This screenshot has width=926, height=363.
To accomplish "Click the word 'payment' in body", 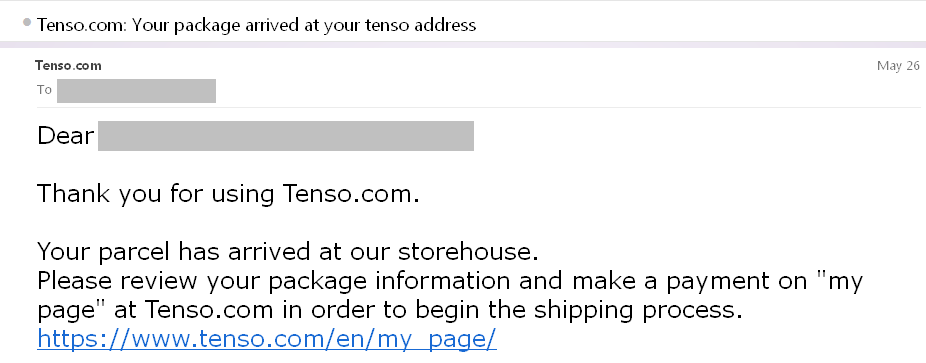I will (x=737, y=283).
